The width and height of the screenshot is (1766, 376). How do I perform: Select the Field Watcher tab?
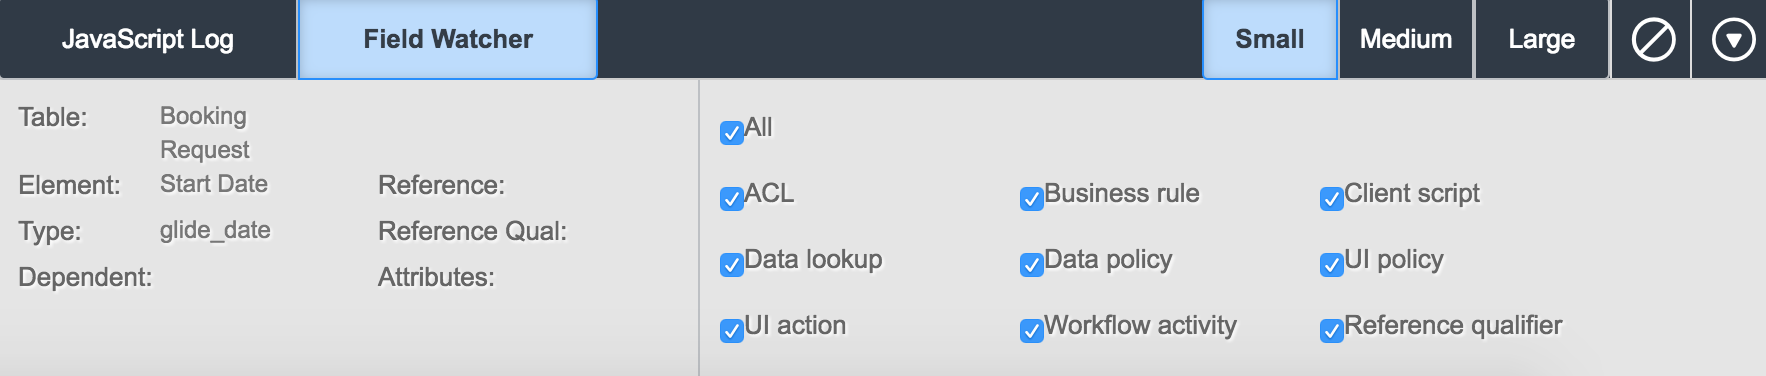(x=448, y=39)
